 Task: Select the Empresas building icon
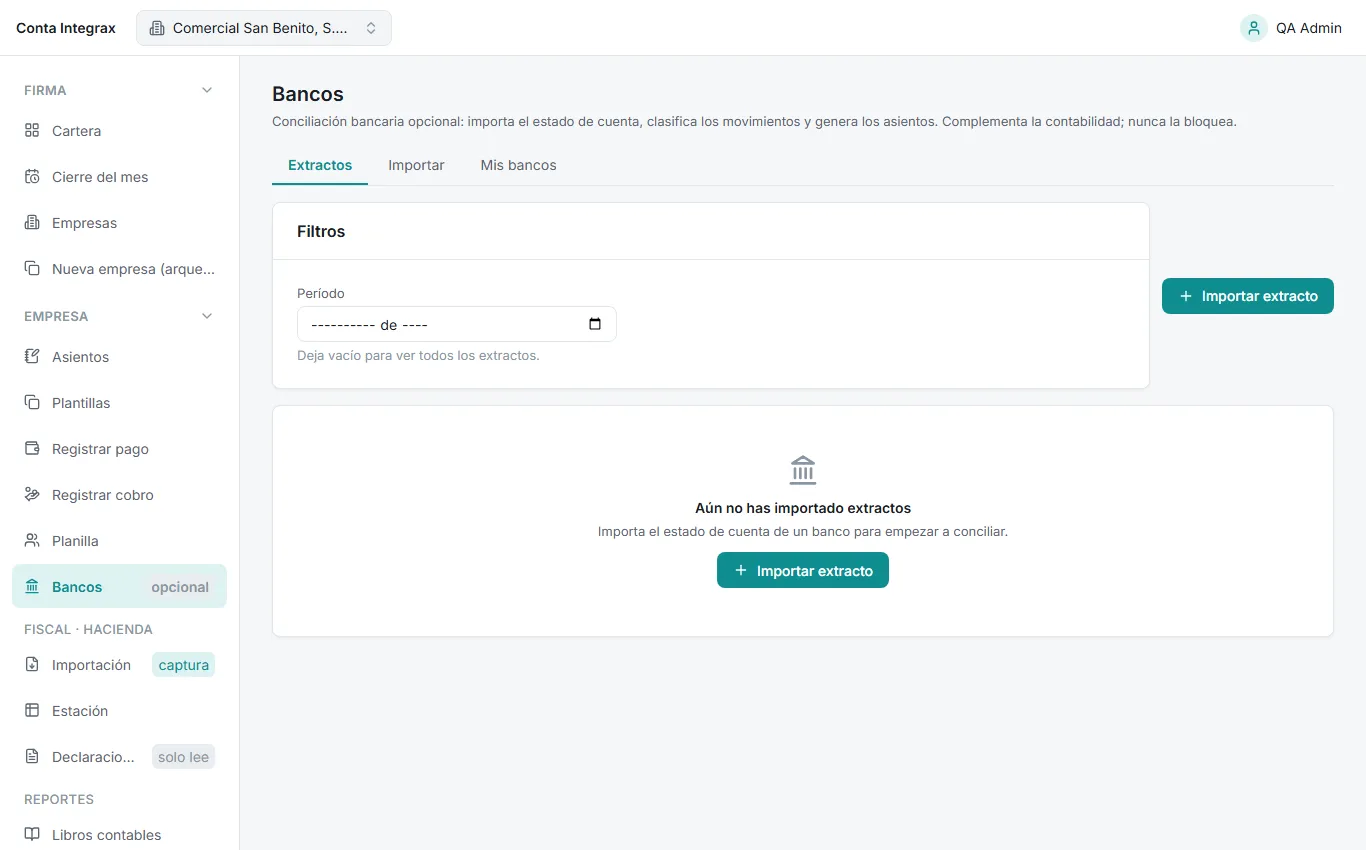point(32,223)
